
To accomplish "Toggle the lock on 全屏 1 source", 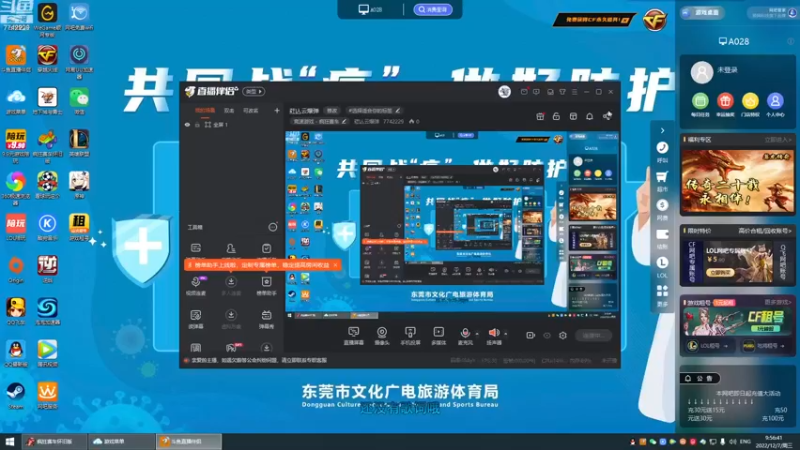I will pos(197,124).
